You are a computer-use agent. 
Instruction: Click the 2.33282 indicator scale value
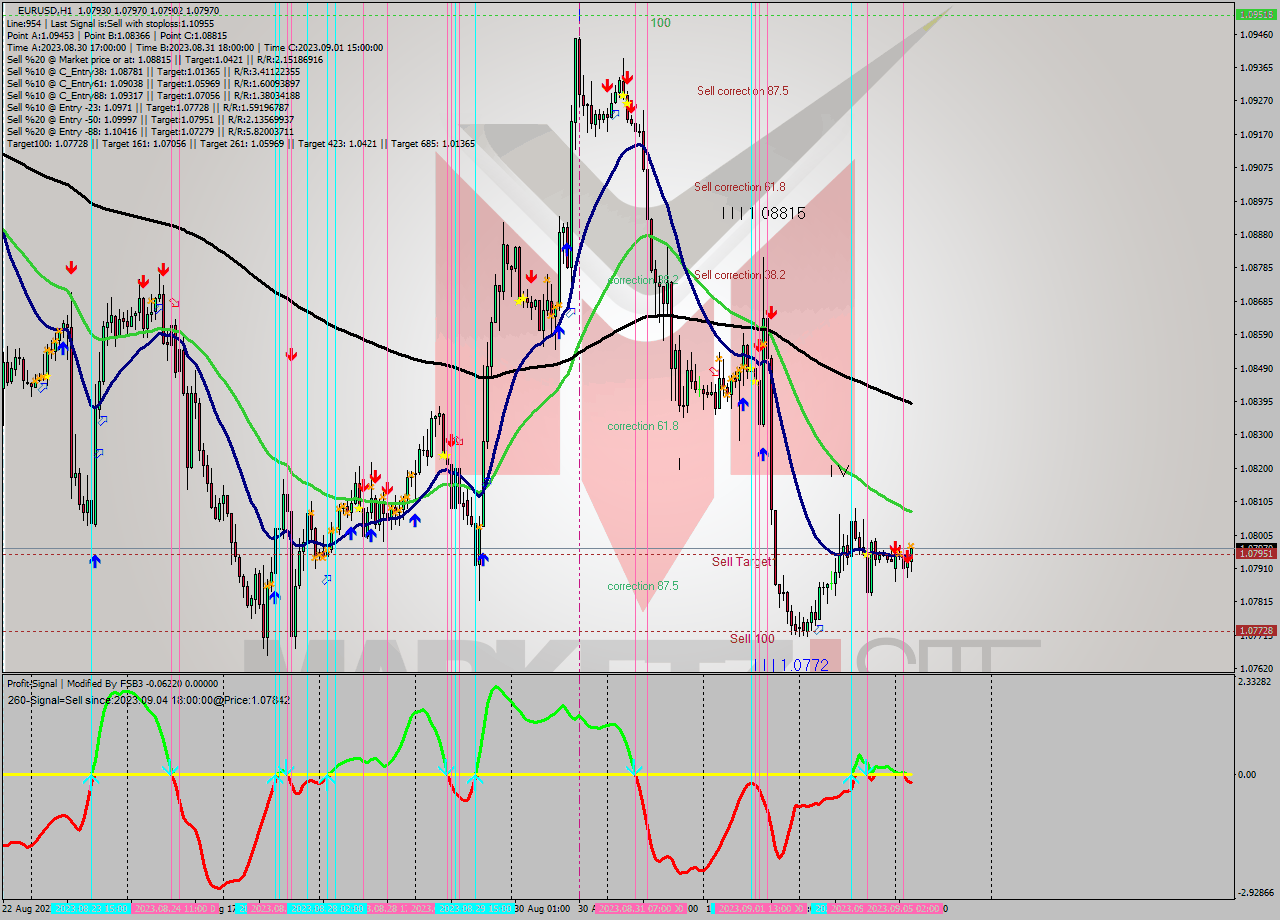point(1256,682)
